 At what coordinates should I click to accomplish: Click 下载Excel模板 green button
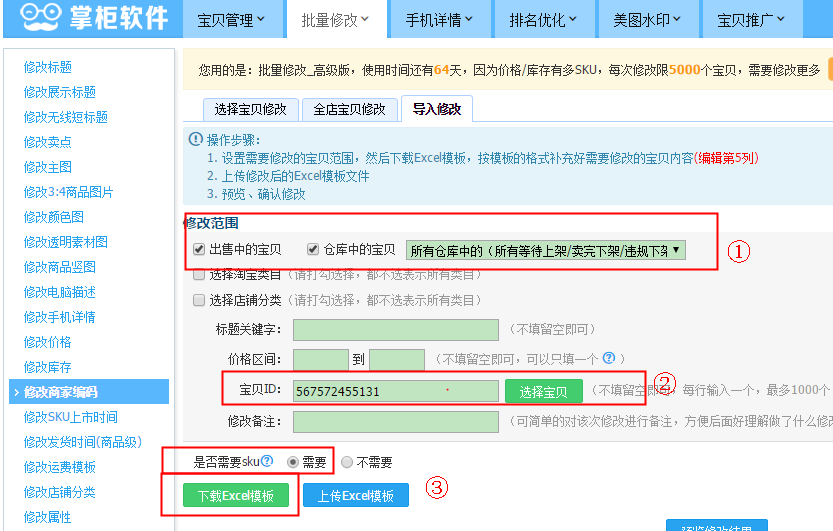[x=236, y=496]
